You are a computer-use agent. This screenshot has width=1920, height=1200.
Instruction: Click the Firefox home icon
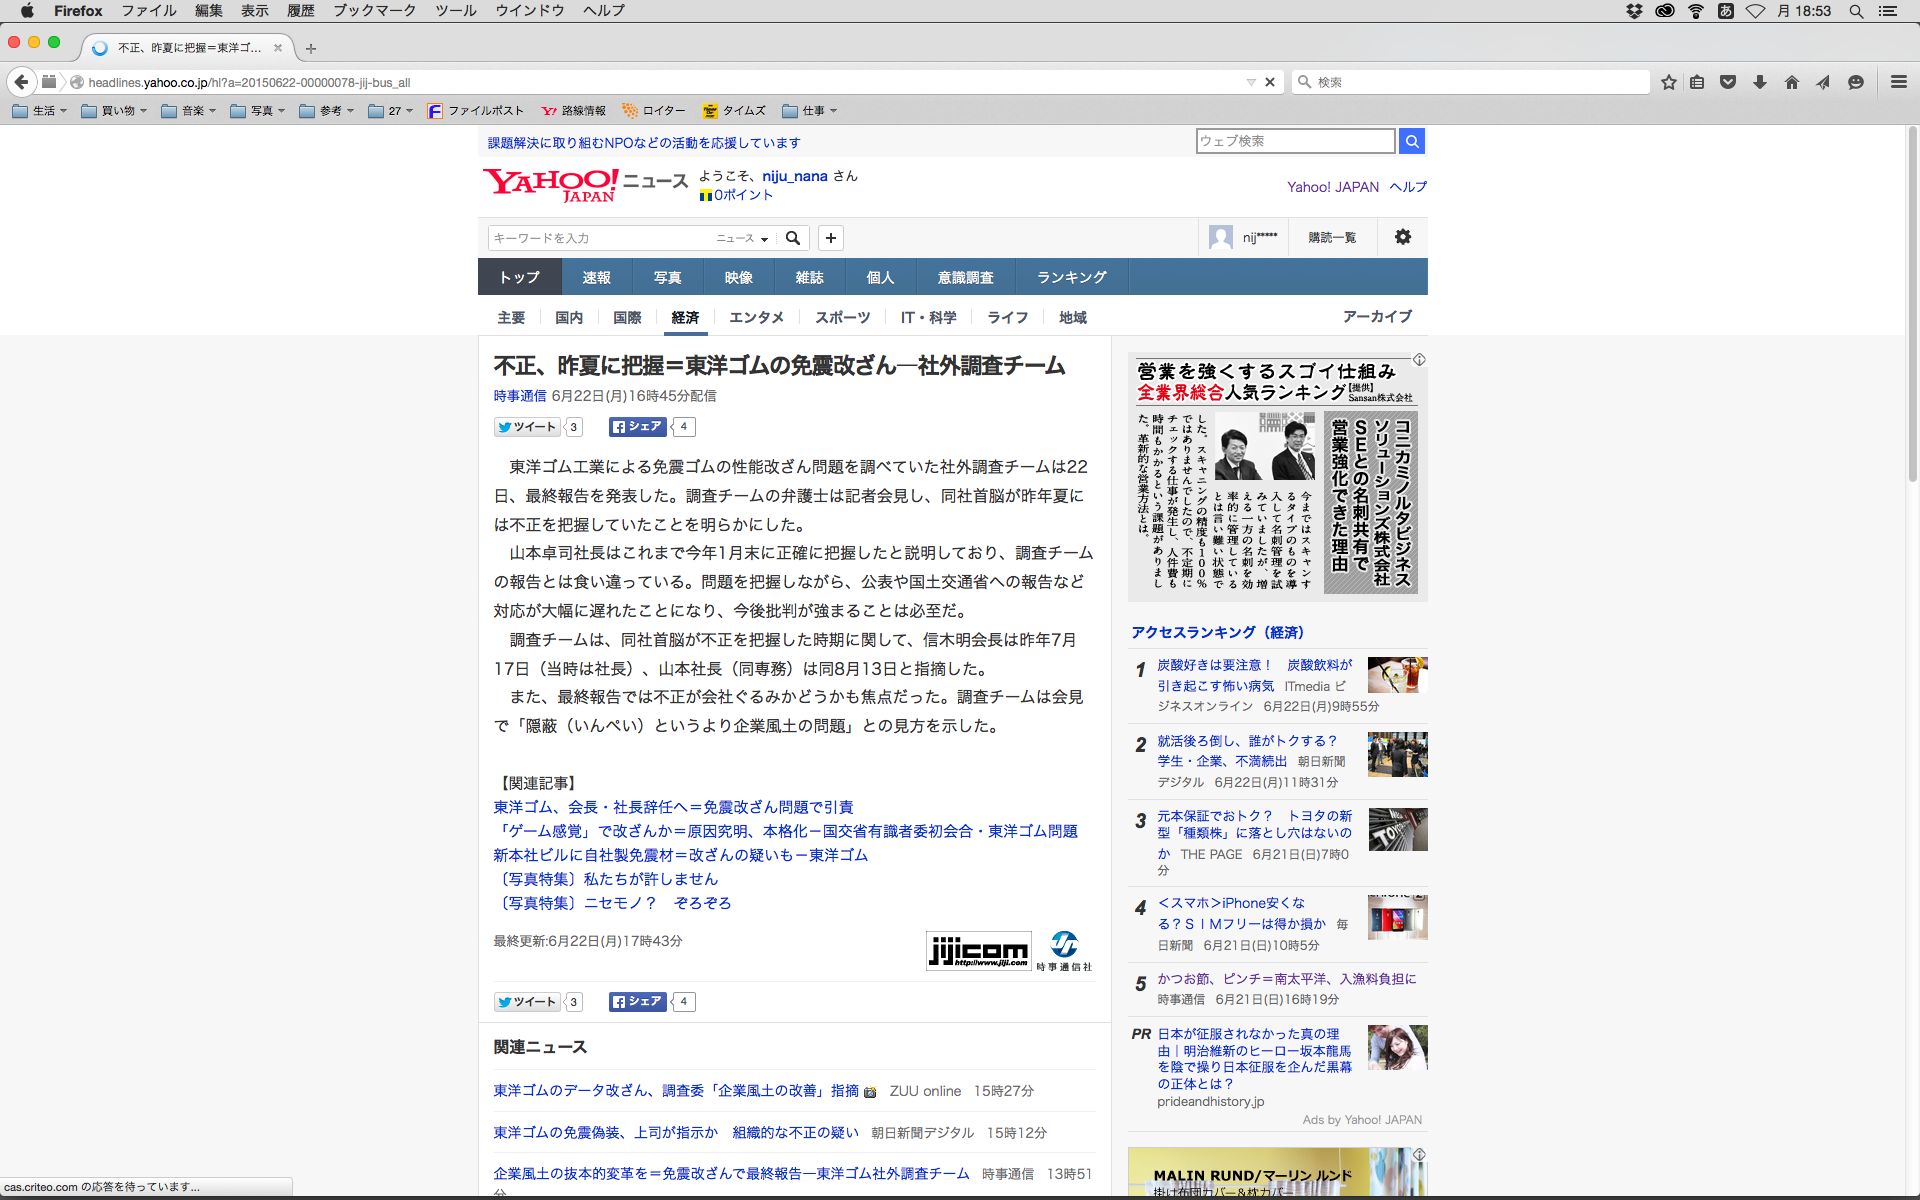coord(1791,82)
